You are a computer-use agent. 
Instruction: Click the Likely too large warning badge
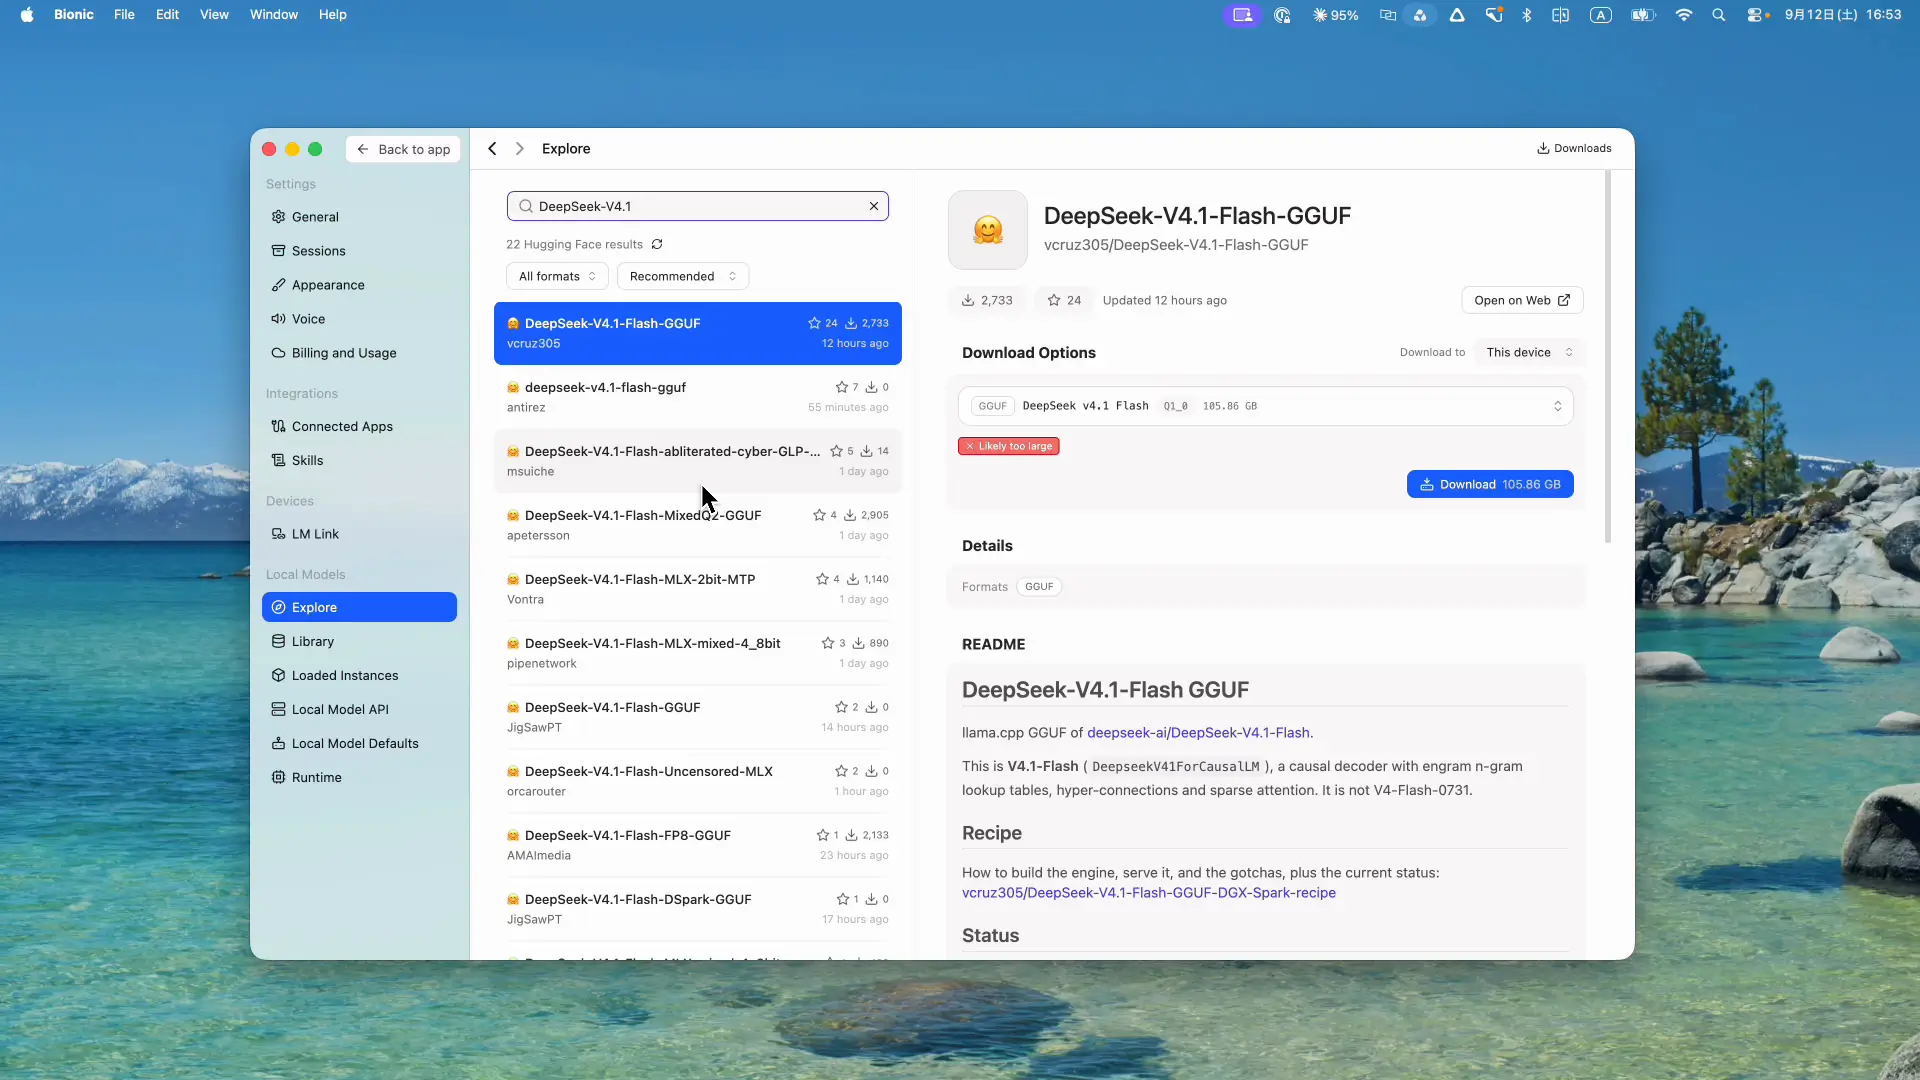[1008, 446]
